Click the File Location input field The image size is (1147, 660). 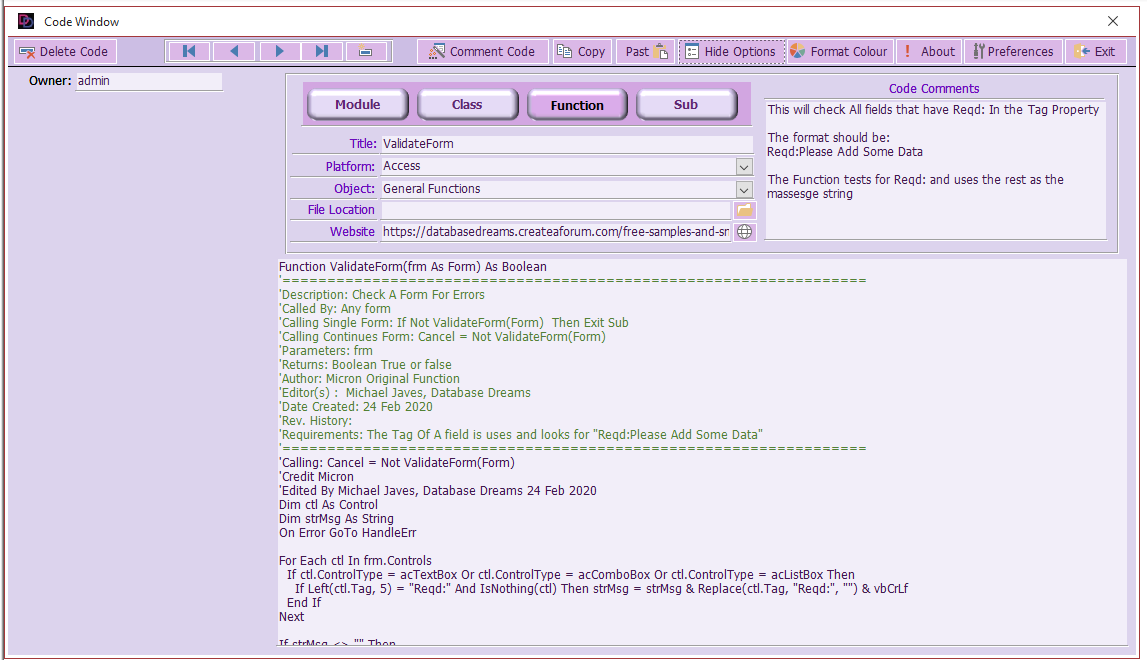(556, 210)
